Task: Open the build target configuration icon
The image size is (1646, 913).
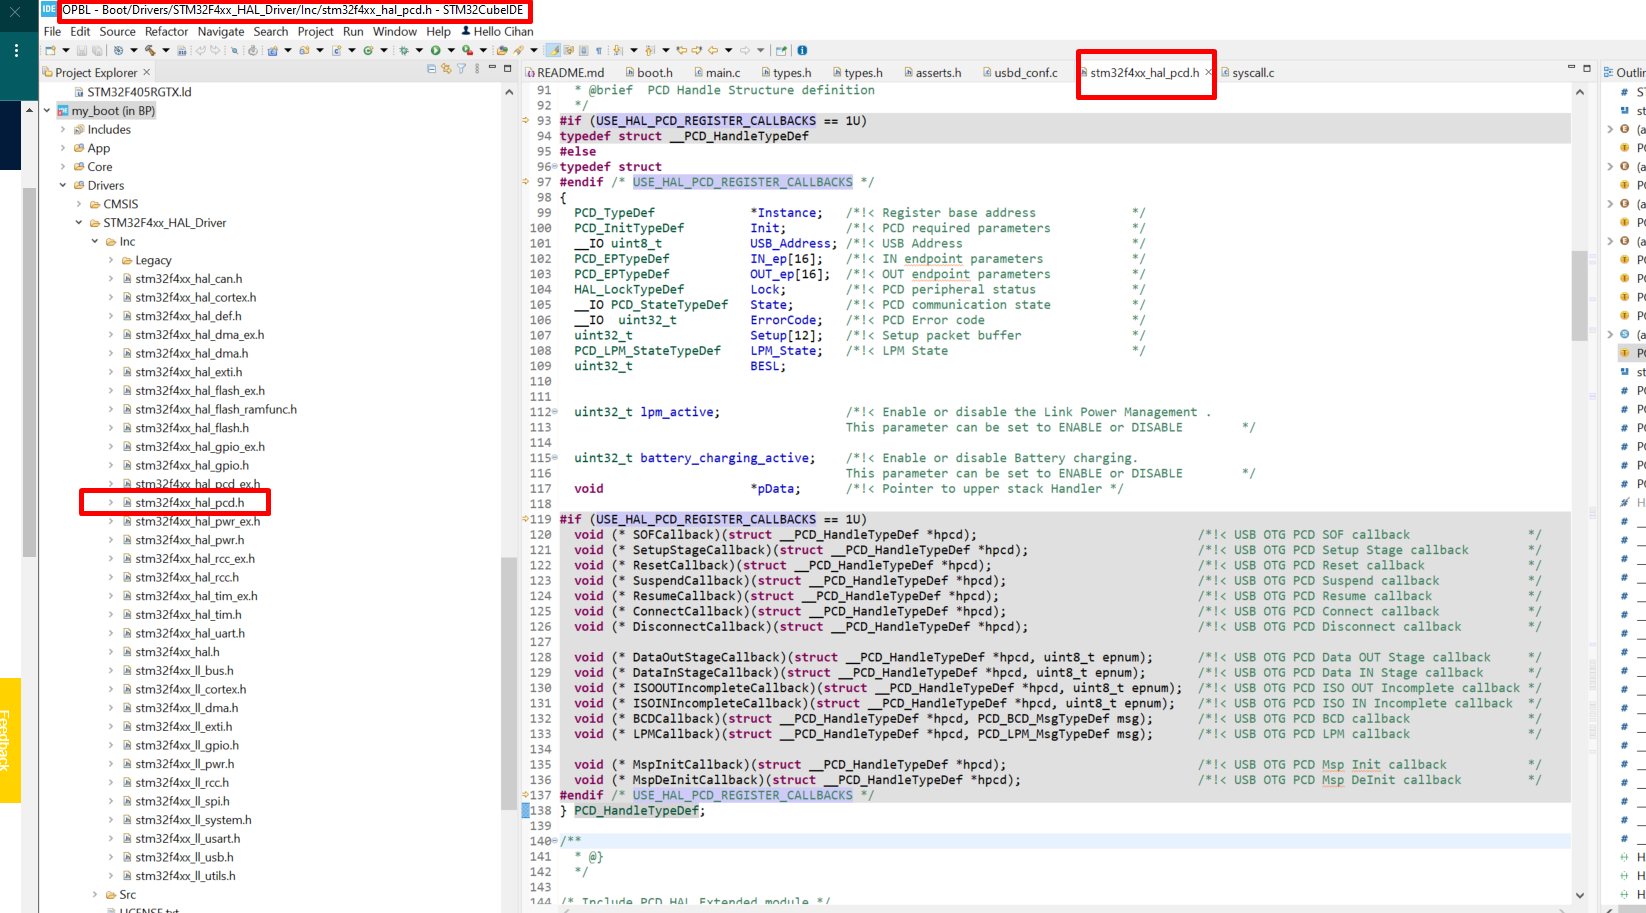Action: point(118,50)
